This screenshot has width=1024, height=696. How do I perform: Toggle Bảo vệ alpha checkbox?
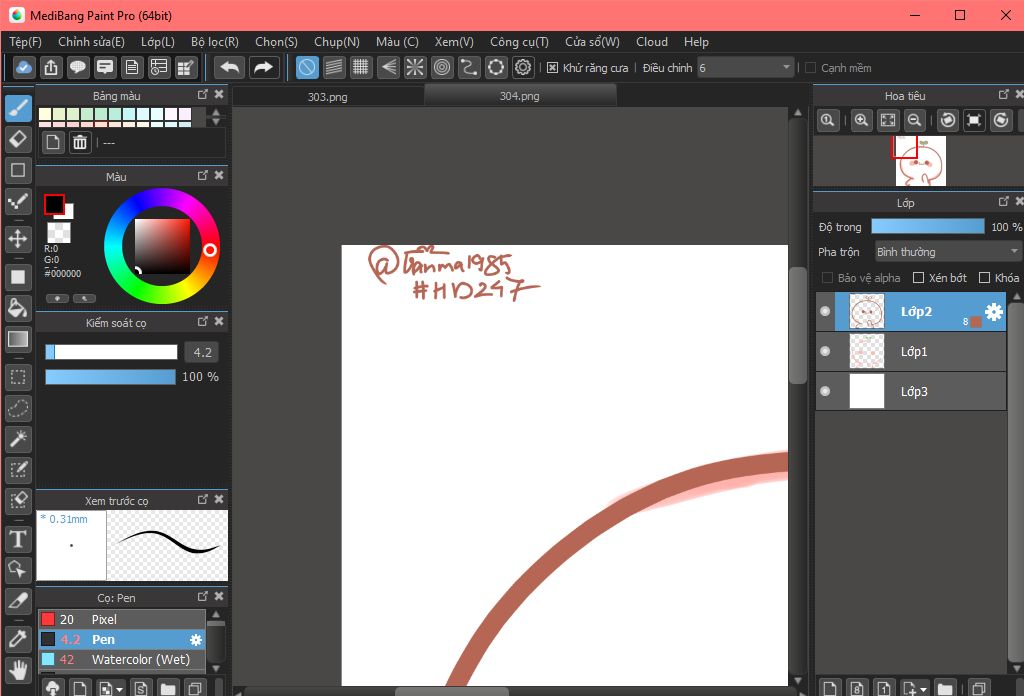tap(827, 278)
